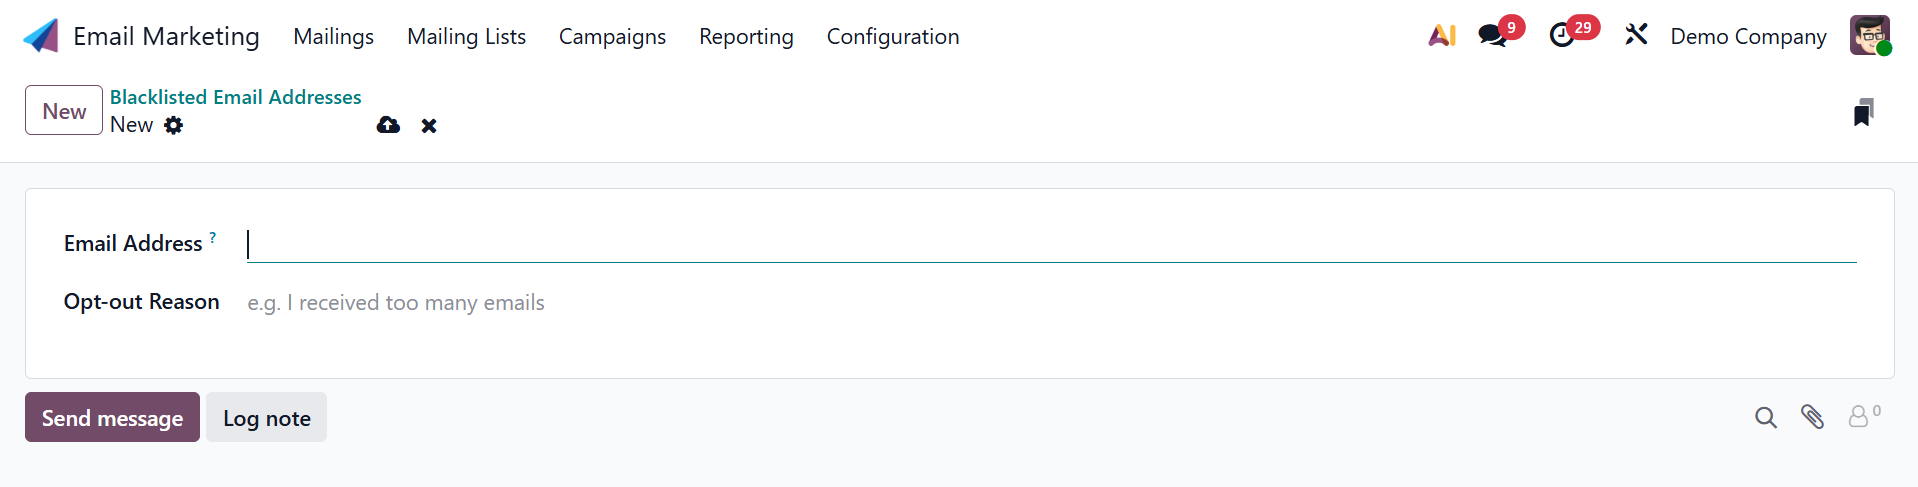Open the activities clock icon
1918x487 pixels.
tap(1561, 36)
